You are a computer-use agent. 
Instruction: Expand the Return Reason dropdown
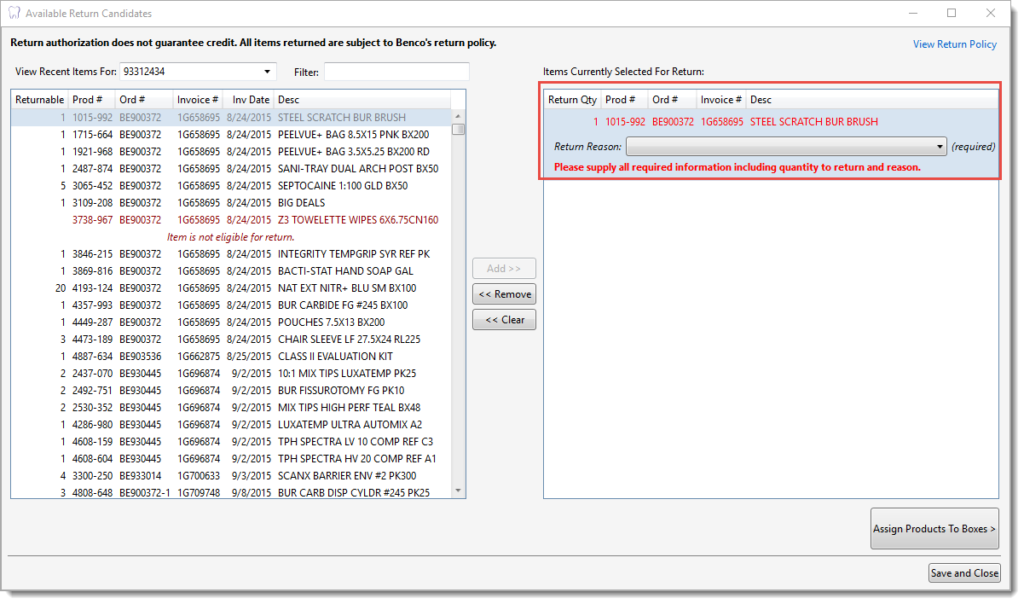[x=940, y=147]
